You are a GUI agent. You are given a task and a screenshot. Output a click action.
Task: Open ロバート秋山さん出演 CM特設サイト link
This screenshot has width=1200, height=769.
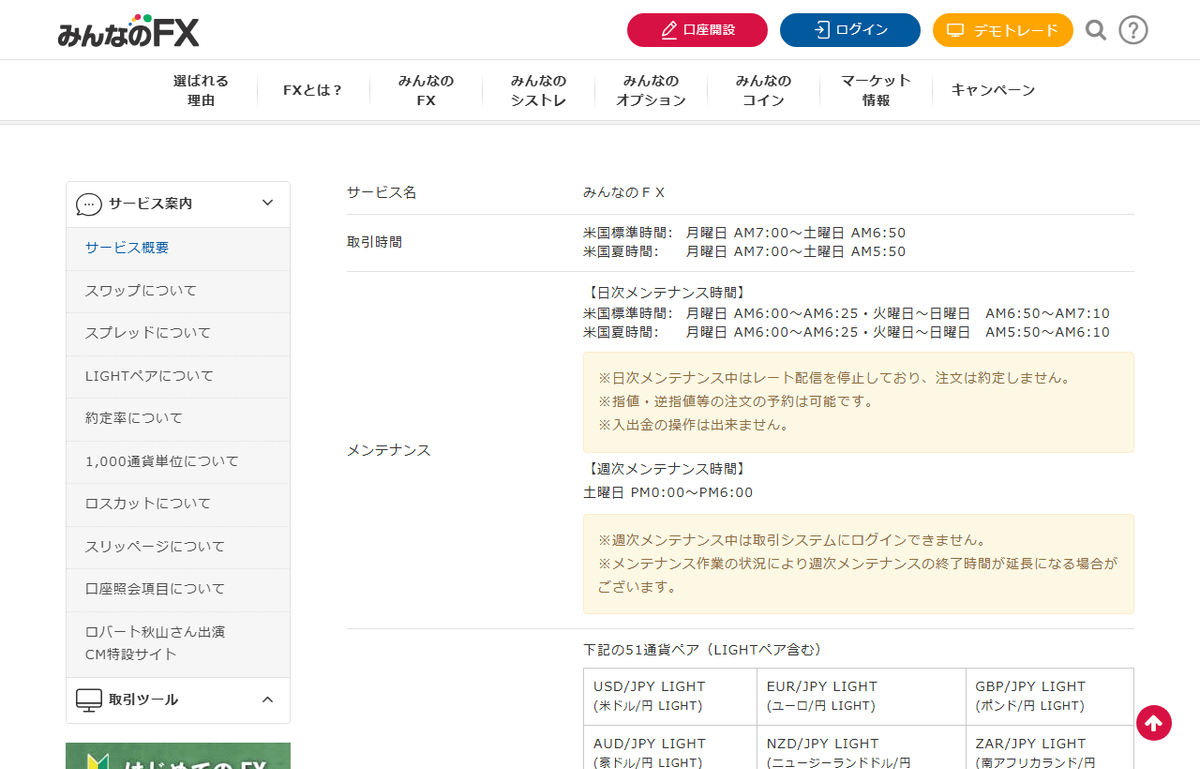click(178, 644)
